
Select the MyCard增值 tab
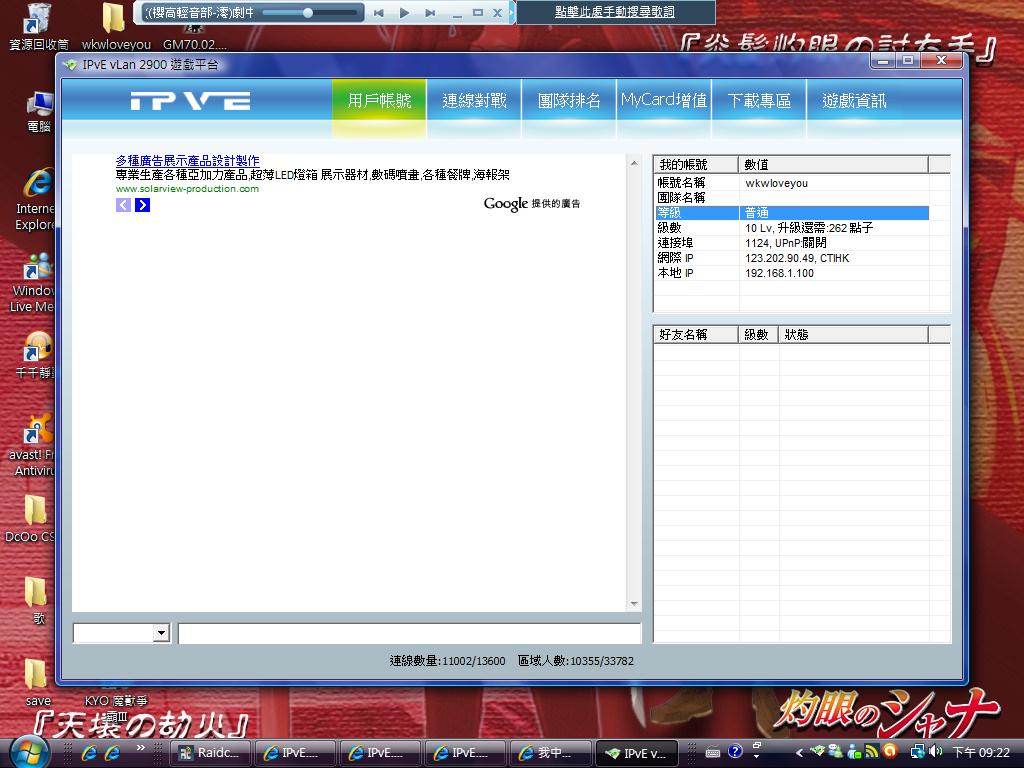tap(664, 101)
